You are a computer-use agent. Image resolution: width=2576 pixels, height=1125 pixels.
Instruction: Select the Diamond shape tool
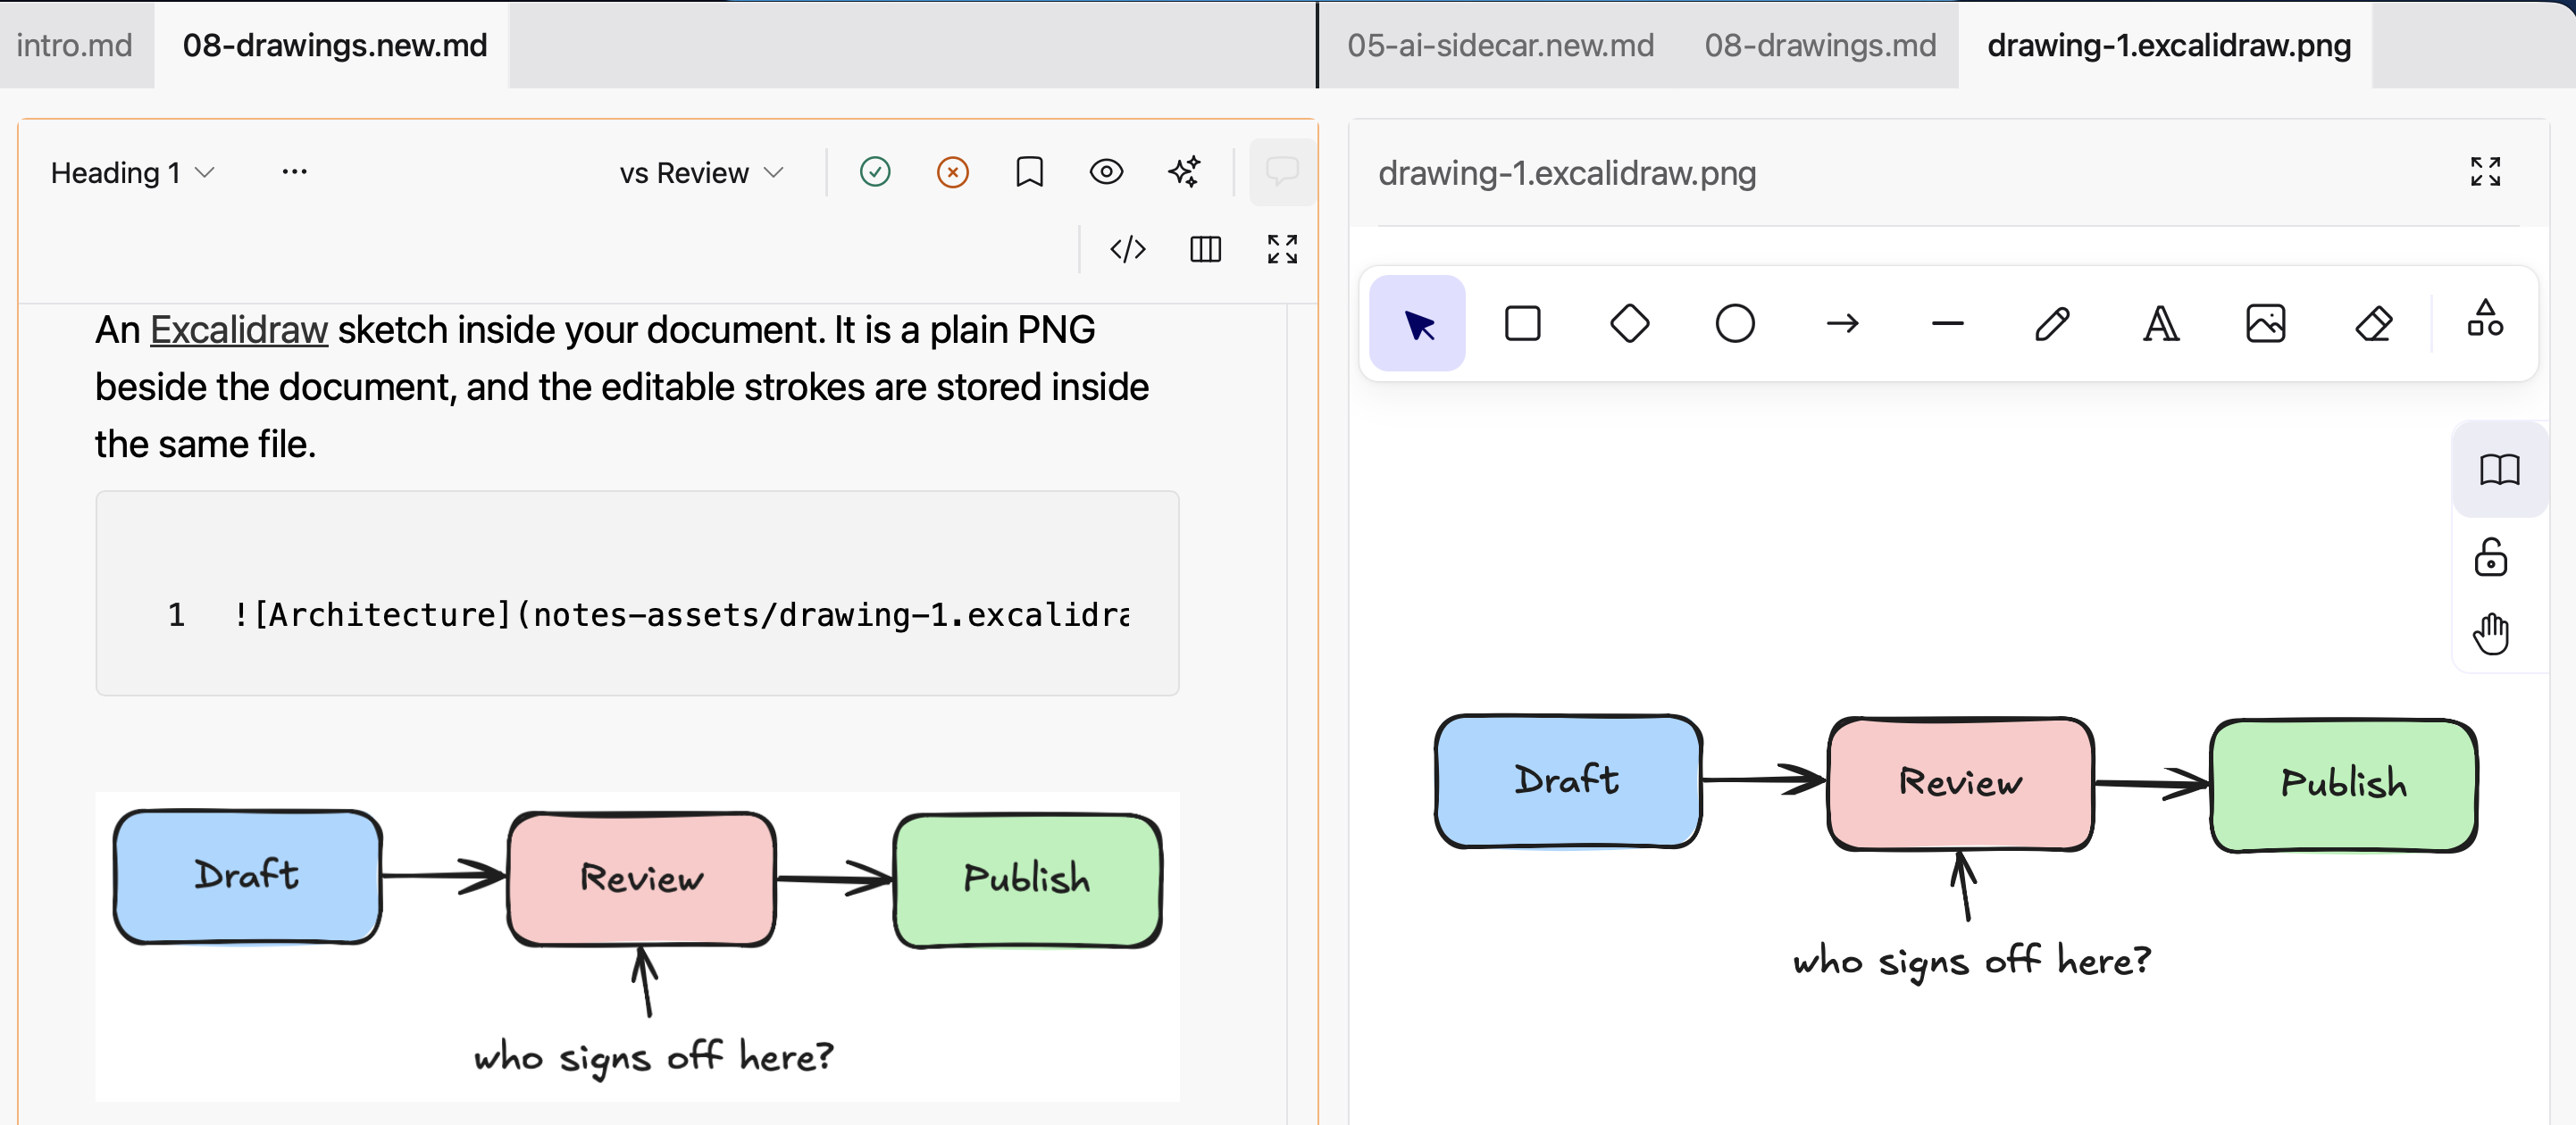point(1629,324)
